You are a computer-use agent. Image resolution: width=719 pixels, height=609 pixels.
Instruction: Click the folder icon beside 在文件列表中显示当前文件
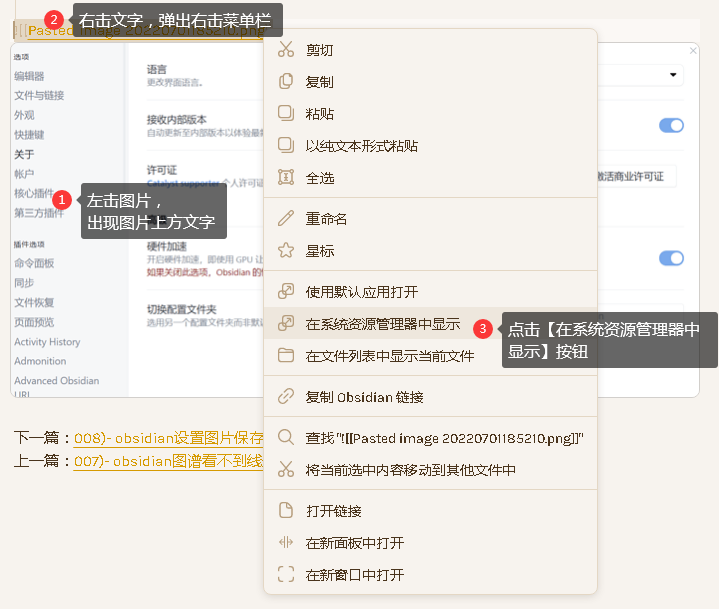coord(286,355)
